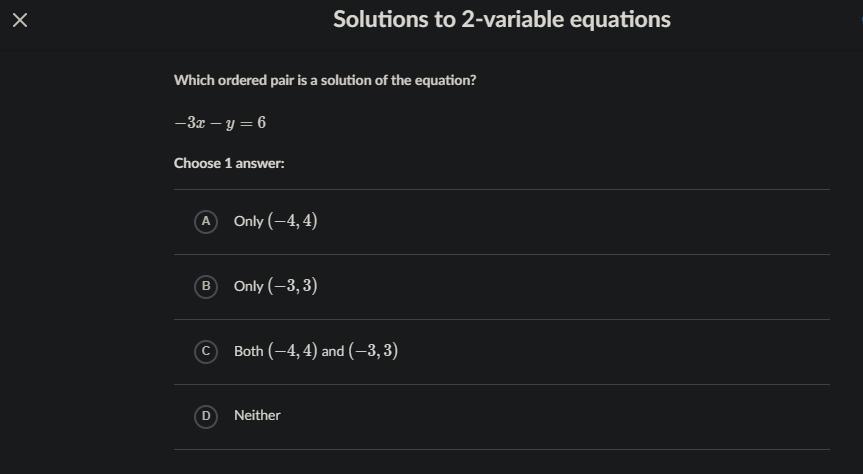The width and height of the screenshot is (863, 474).
Task: Choose the "Only (−4, 4)" answer text
Action: (x=275, y=221)
